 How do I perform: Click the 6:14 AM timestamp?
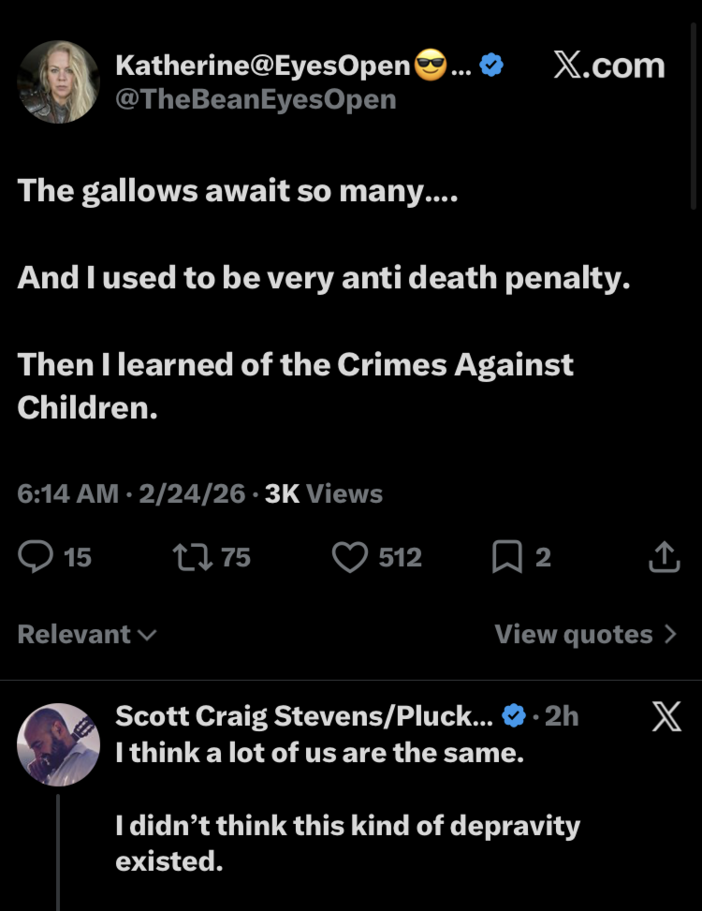pos(67,493)
